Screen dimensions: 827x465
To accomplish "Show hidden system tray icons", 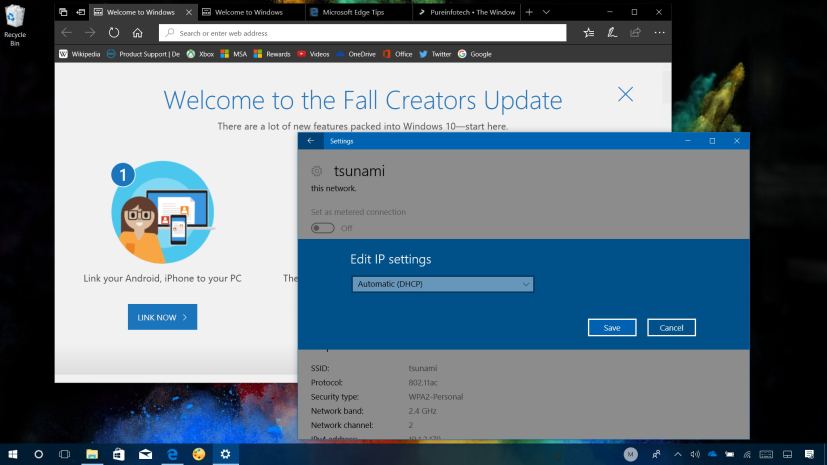I will (x=678, y=454).
